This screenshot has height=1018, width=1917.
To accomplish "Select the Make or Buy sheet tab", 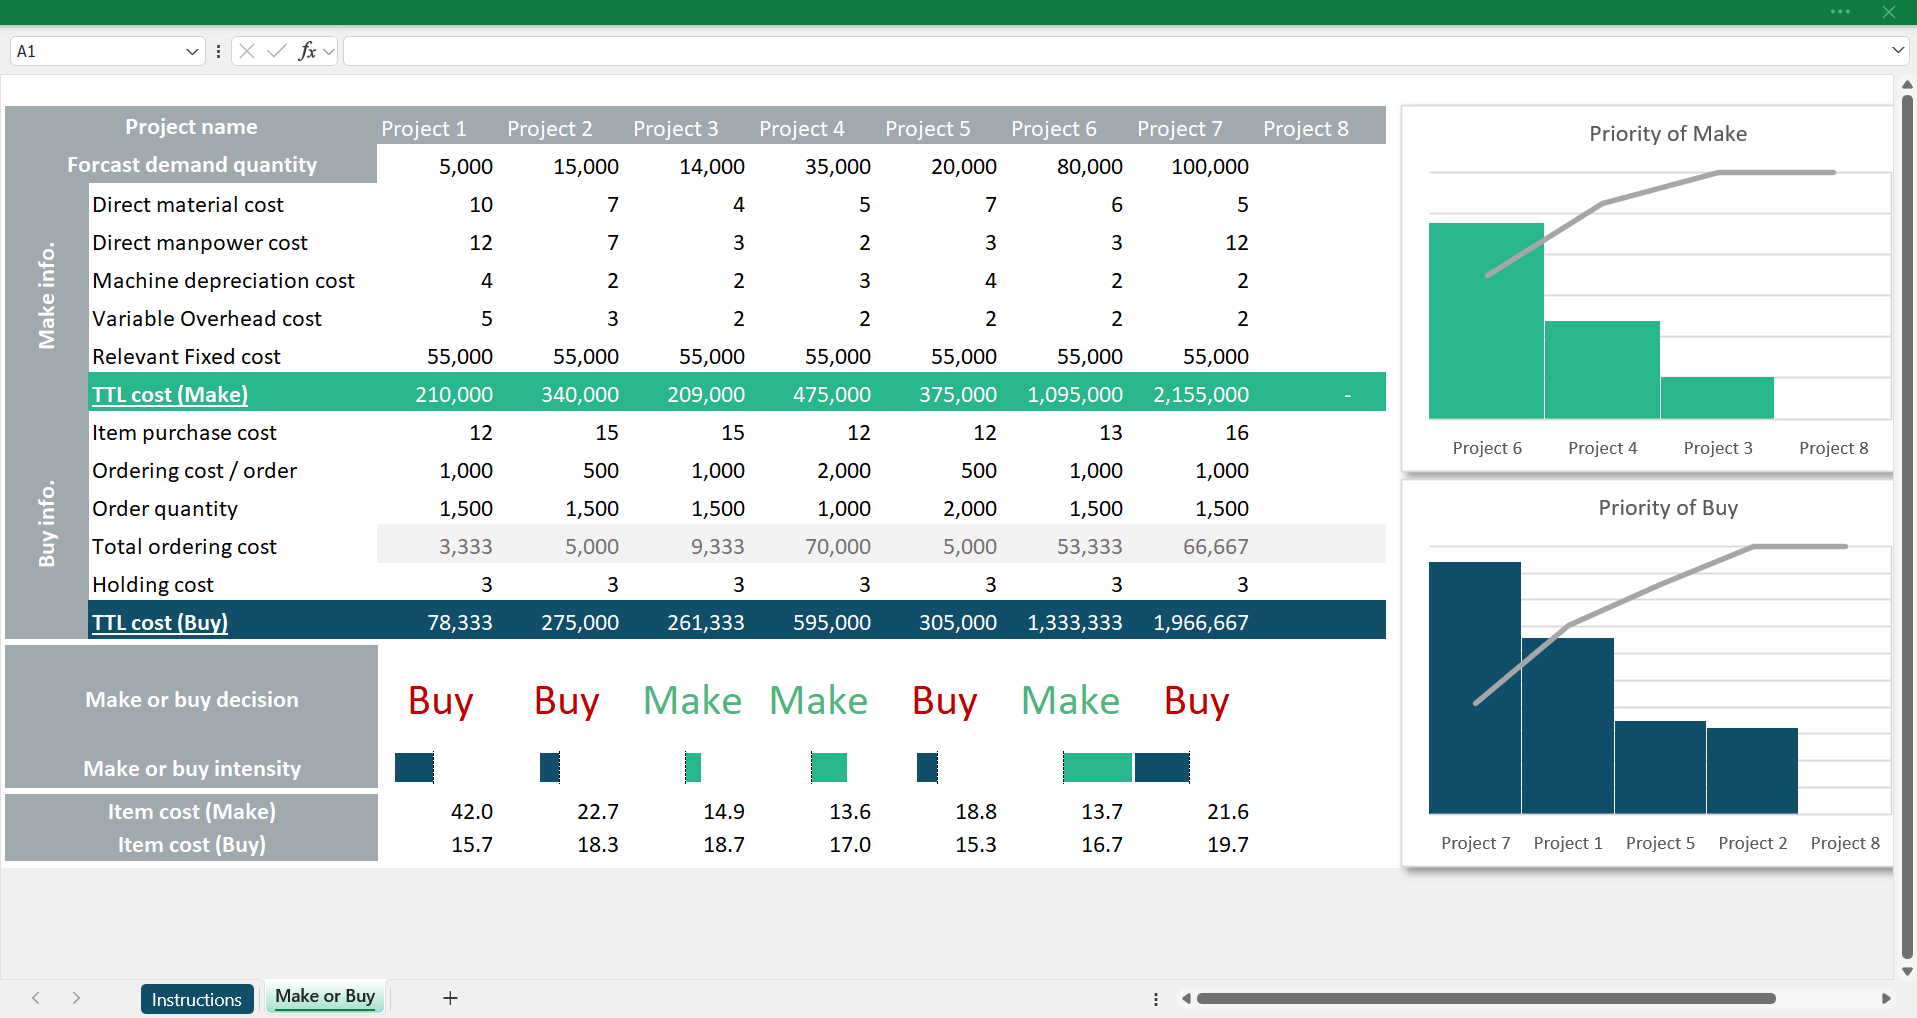I will point(325,996).
